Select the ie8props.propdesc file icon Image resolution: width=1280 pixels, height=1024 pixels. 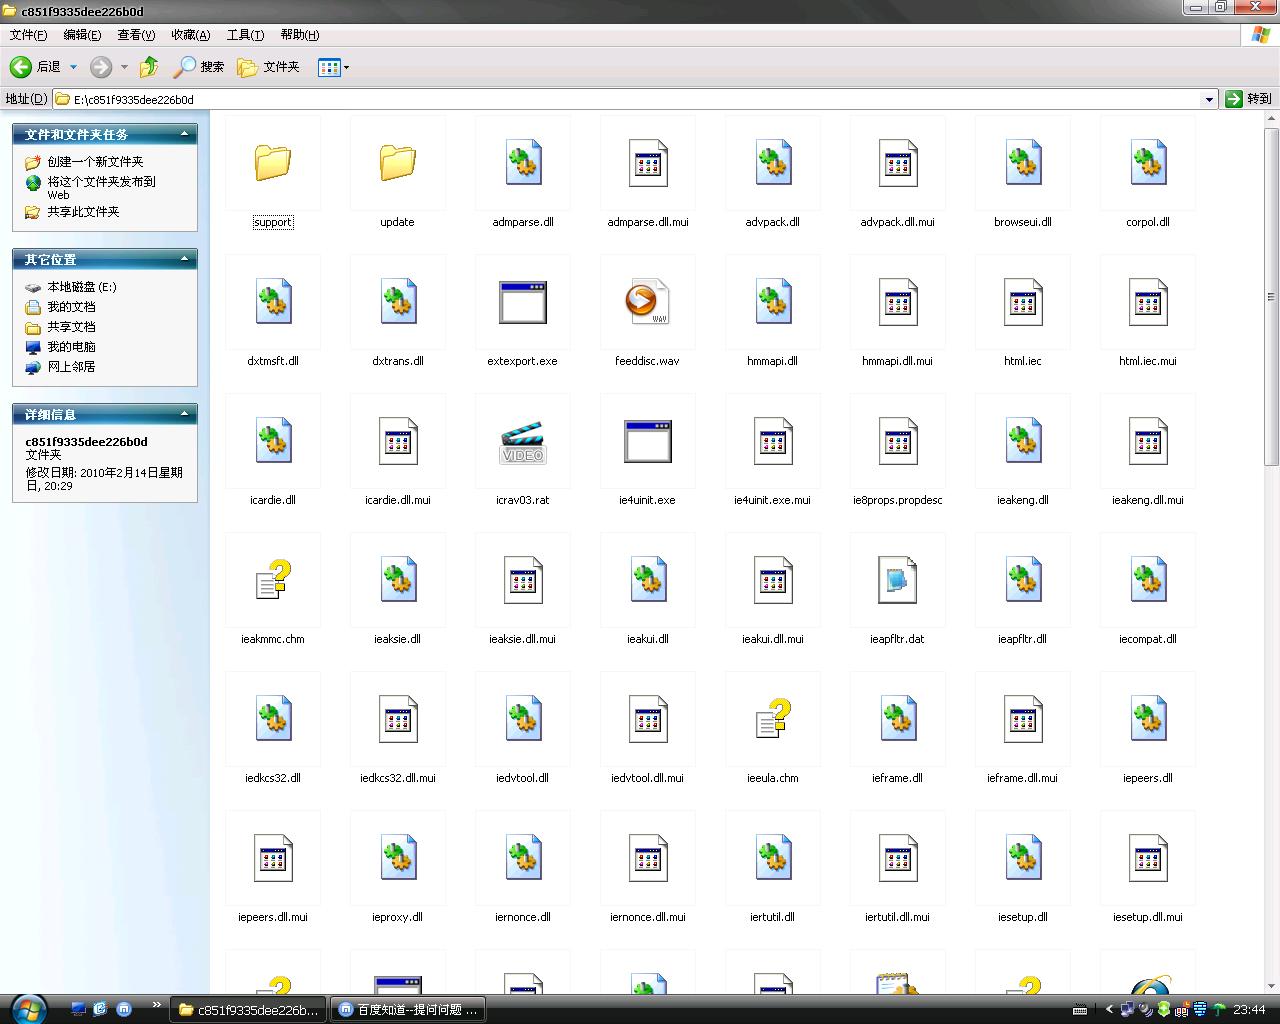897,441
